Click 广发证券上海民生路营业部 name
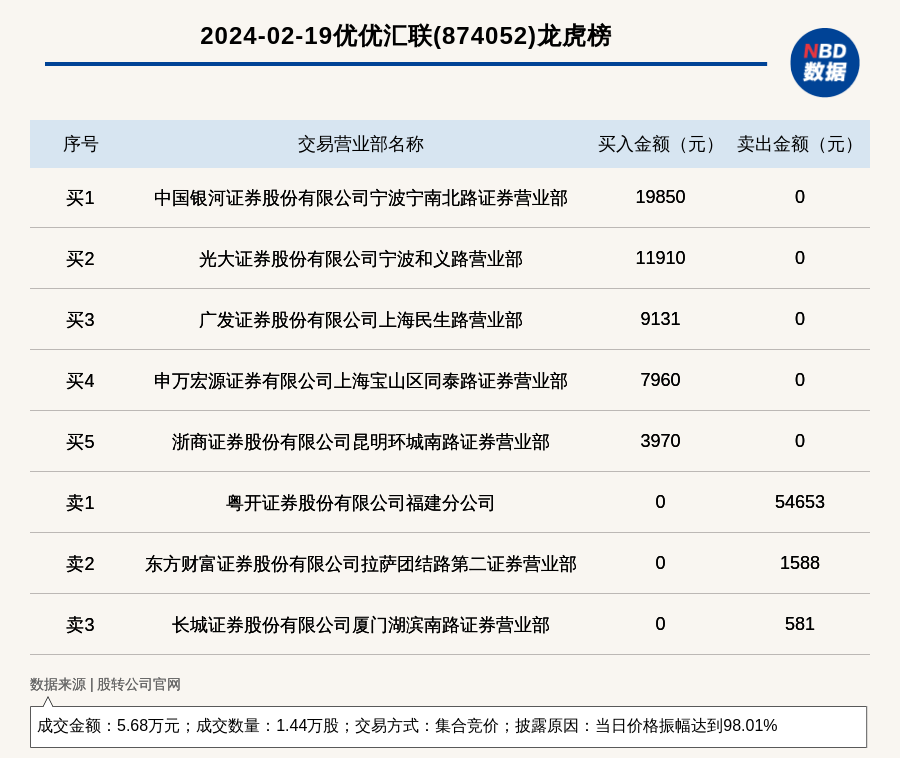This screenshot has width=900, height=758. [360, 320]
